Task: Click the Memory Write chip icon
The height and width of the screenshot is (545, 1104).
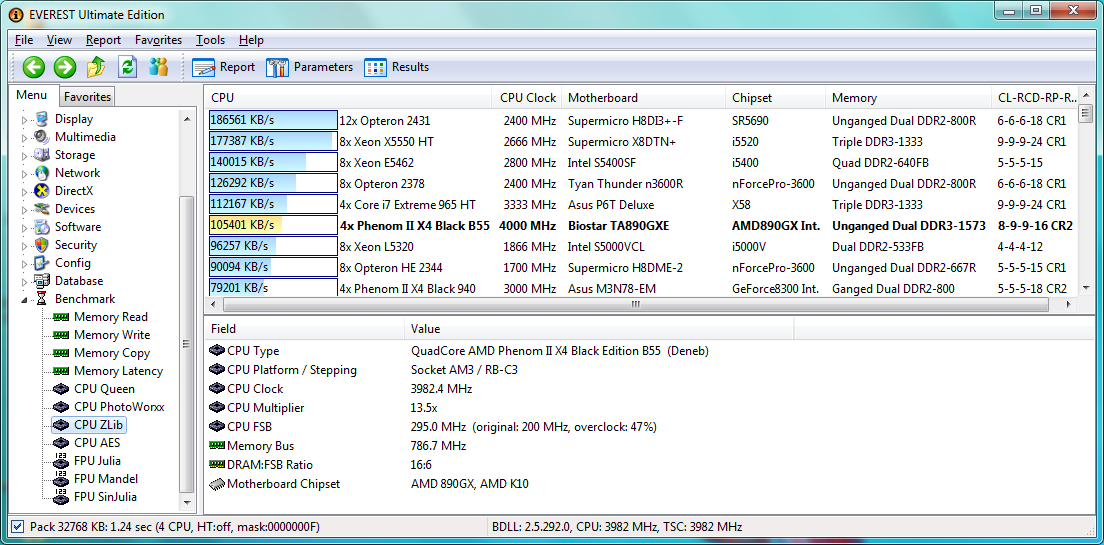Action: (x=61, y=335)
